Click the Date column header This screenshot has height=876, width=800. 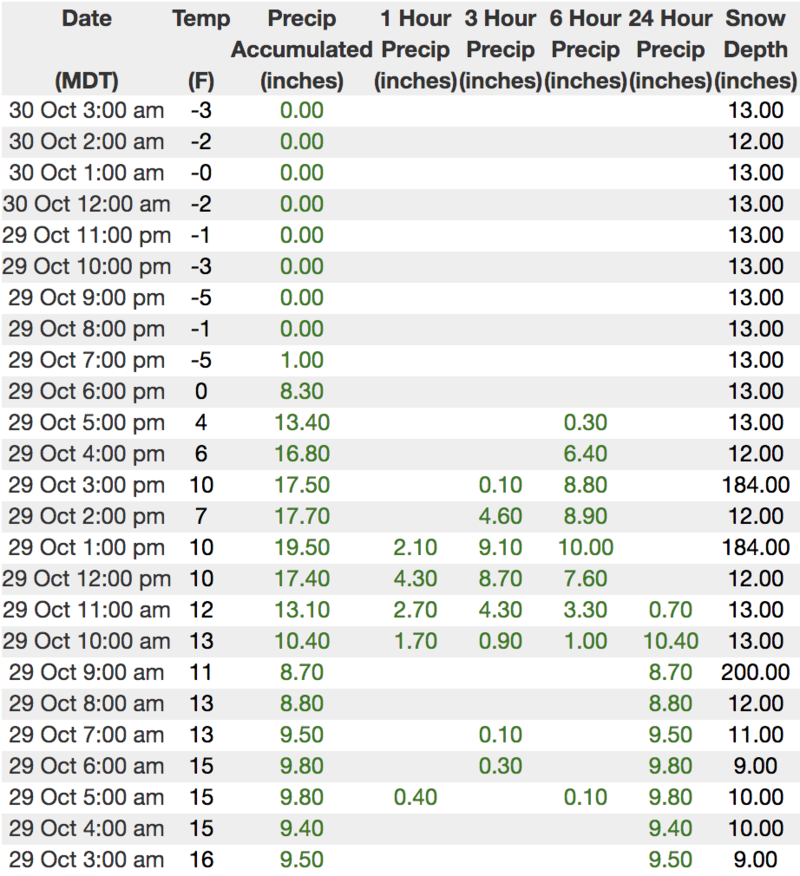[86, 19]
